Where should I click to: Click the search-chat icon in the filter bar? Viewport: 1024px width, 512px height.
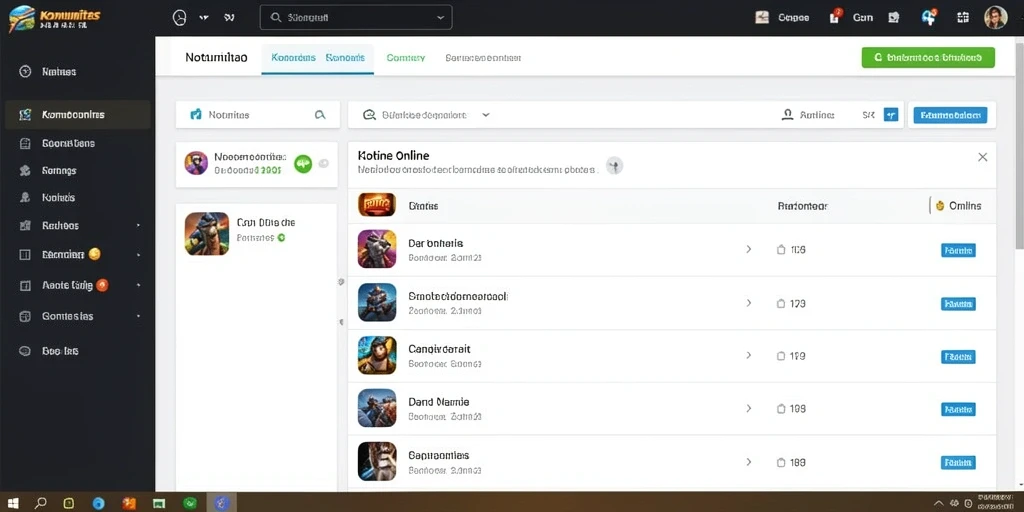[x=369, y=115]
